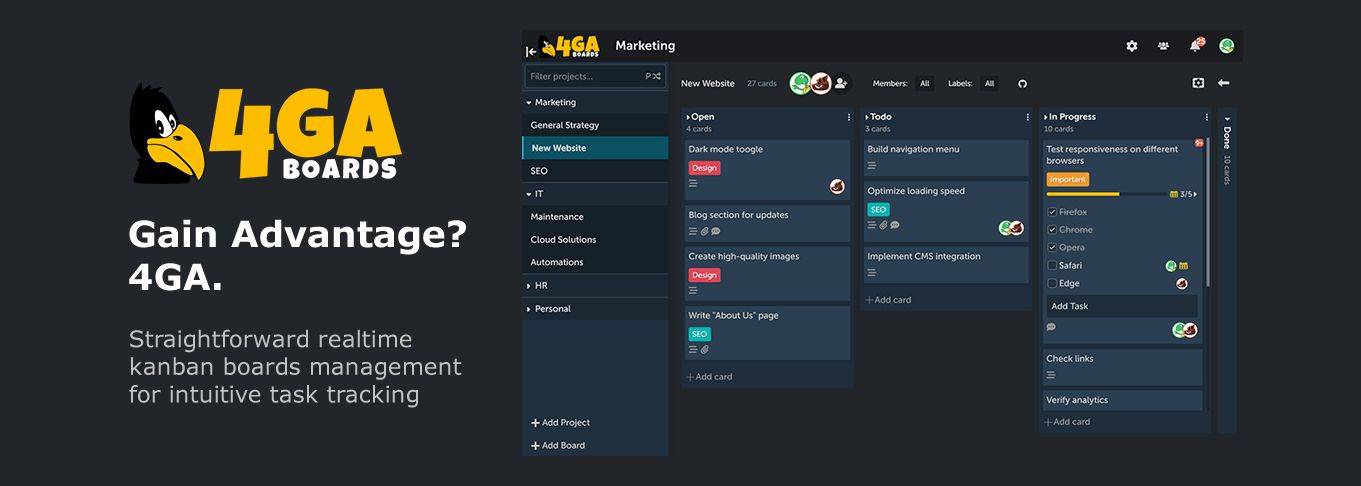Click the Add Project button

pyautogui.click(x=561, y=423)
